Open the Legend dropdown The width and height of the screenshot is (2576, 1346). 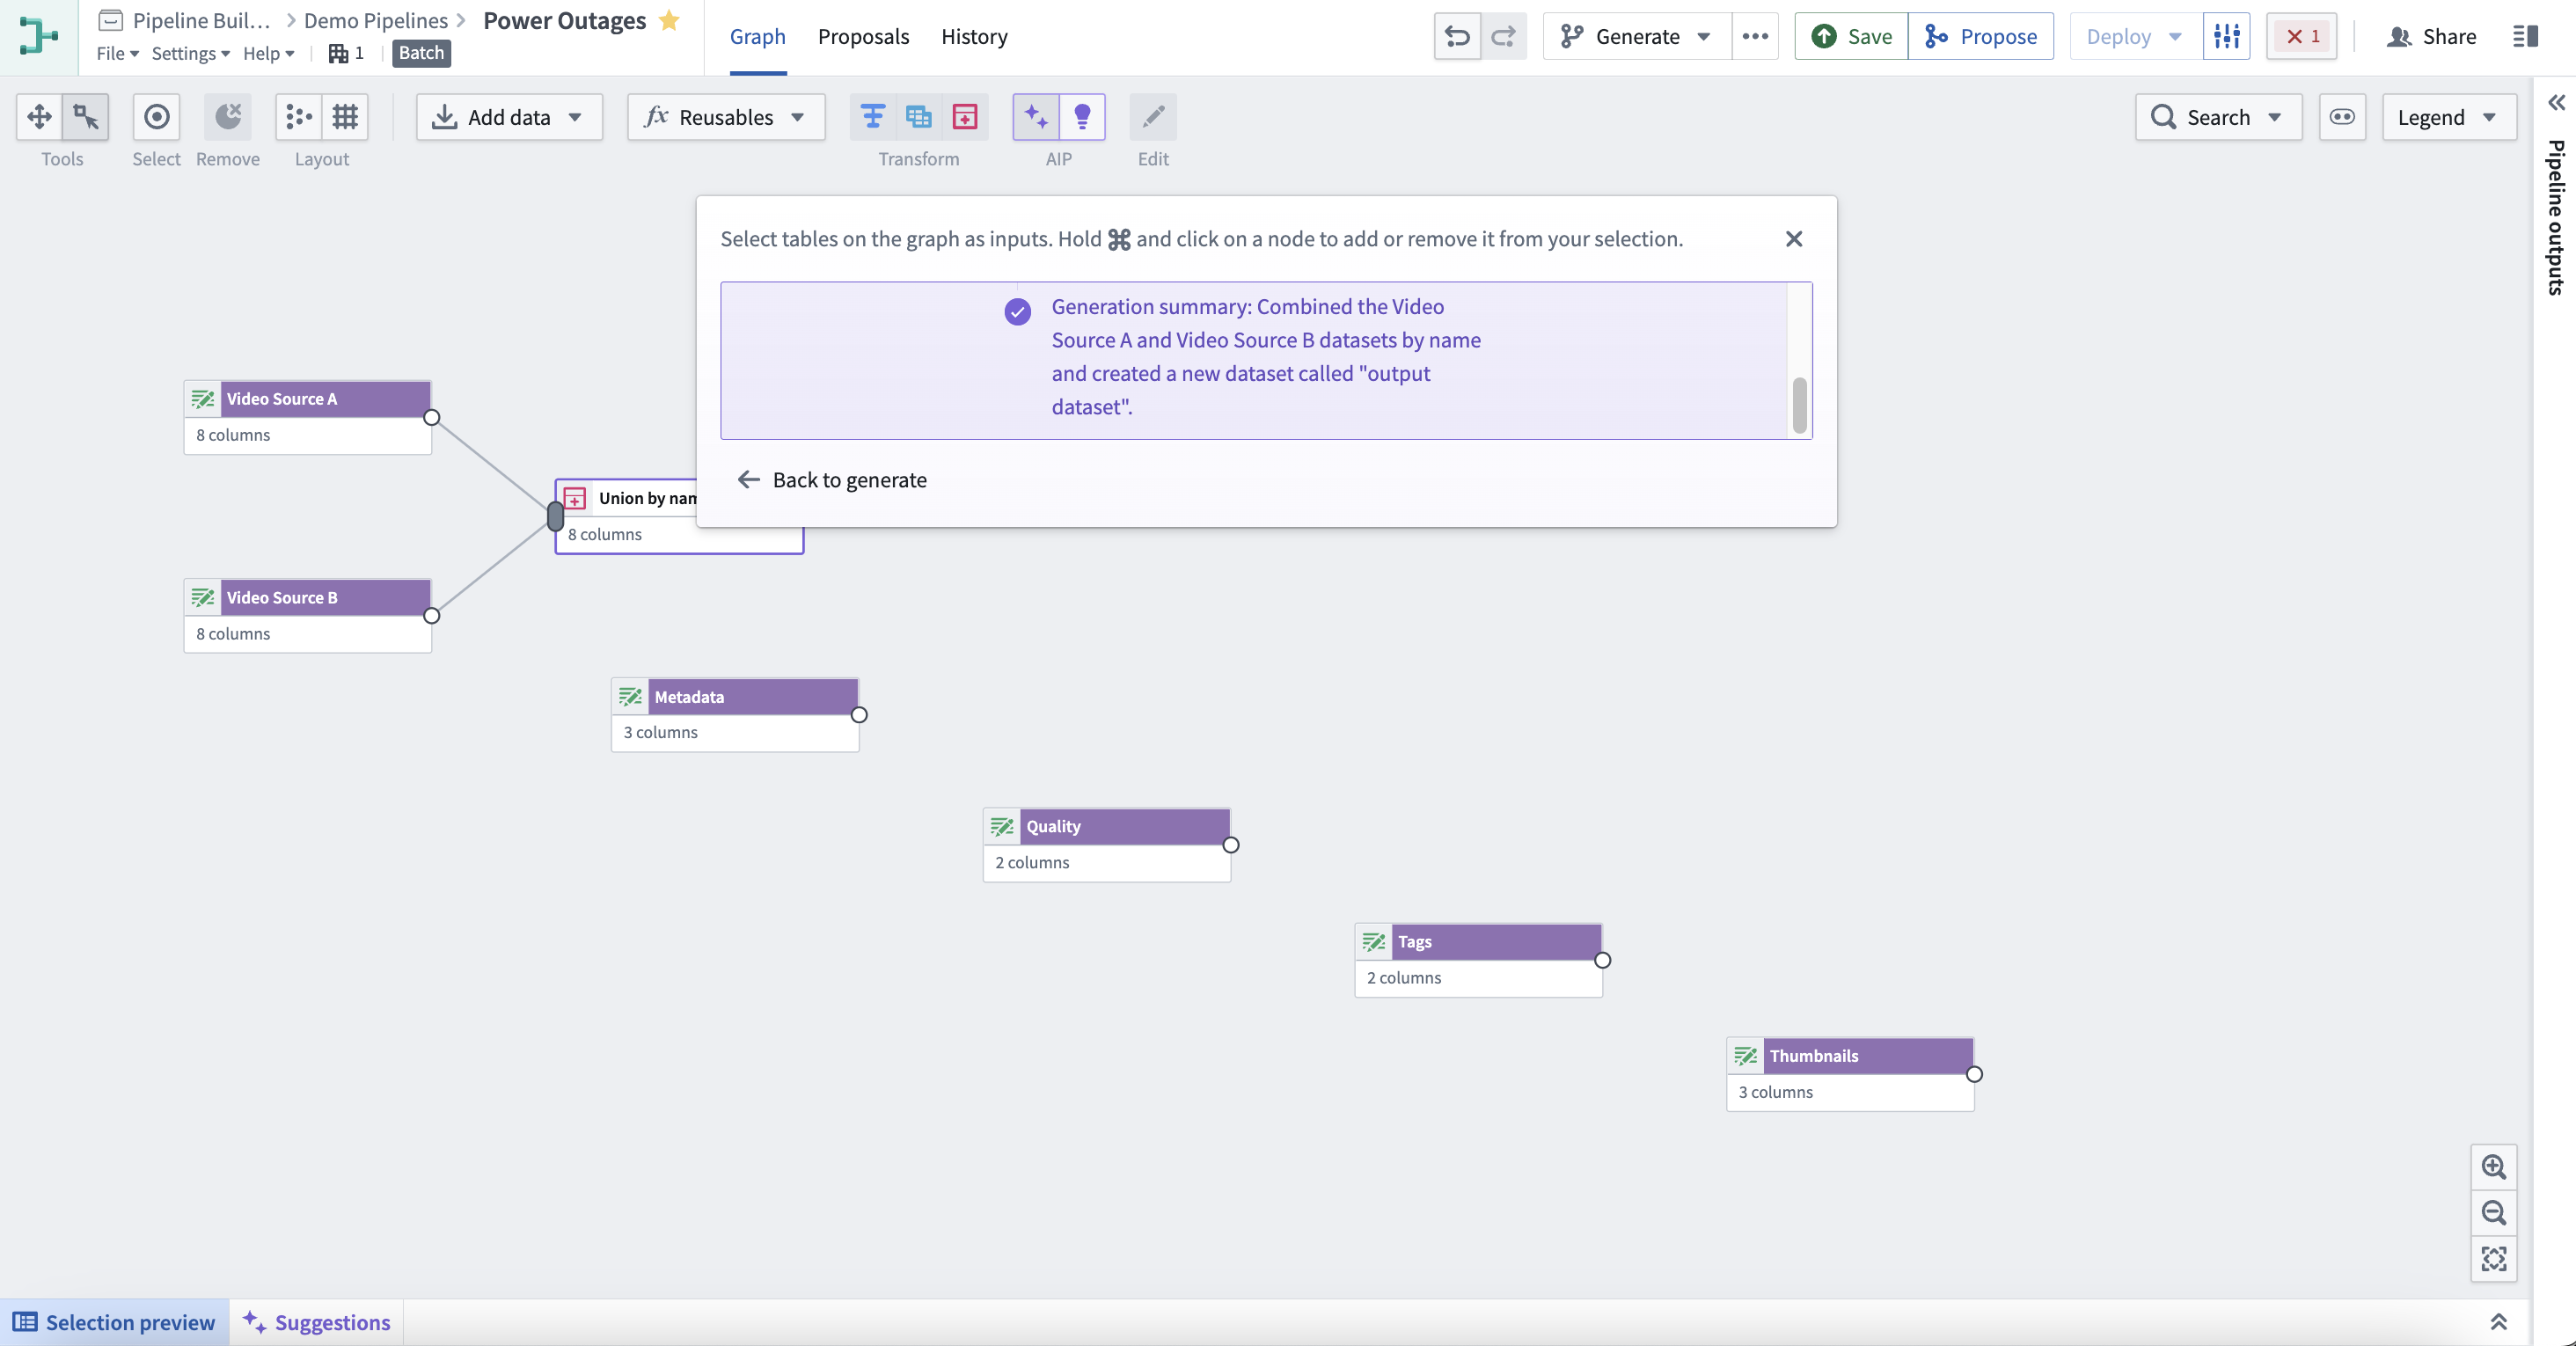tap(2449, 117)
